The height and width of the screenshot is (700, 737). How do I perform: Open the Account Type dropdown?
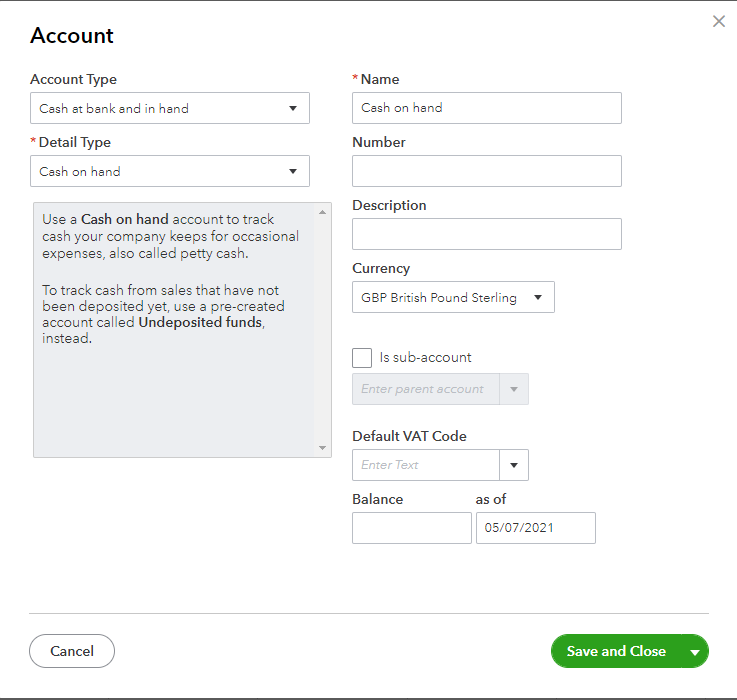pyautogui.click(x=170, y=108)
